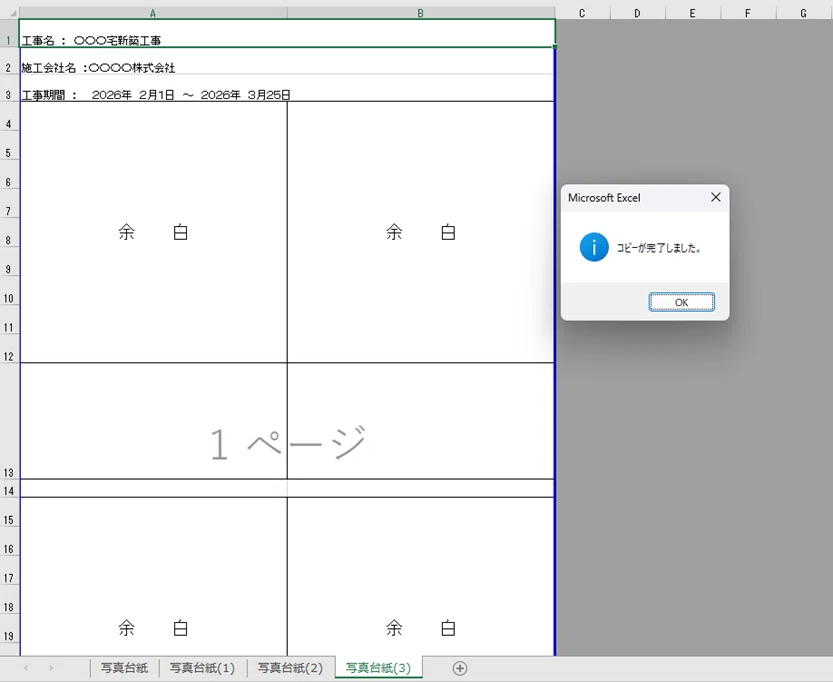Close the Microsoft Excel message dialog
This screenshot has height=682, width=833.
point(716,197)
